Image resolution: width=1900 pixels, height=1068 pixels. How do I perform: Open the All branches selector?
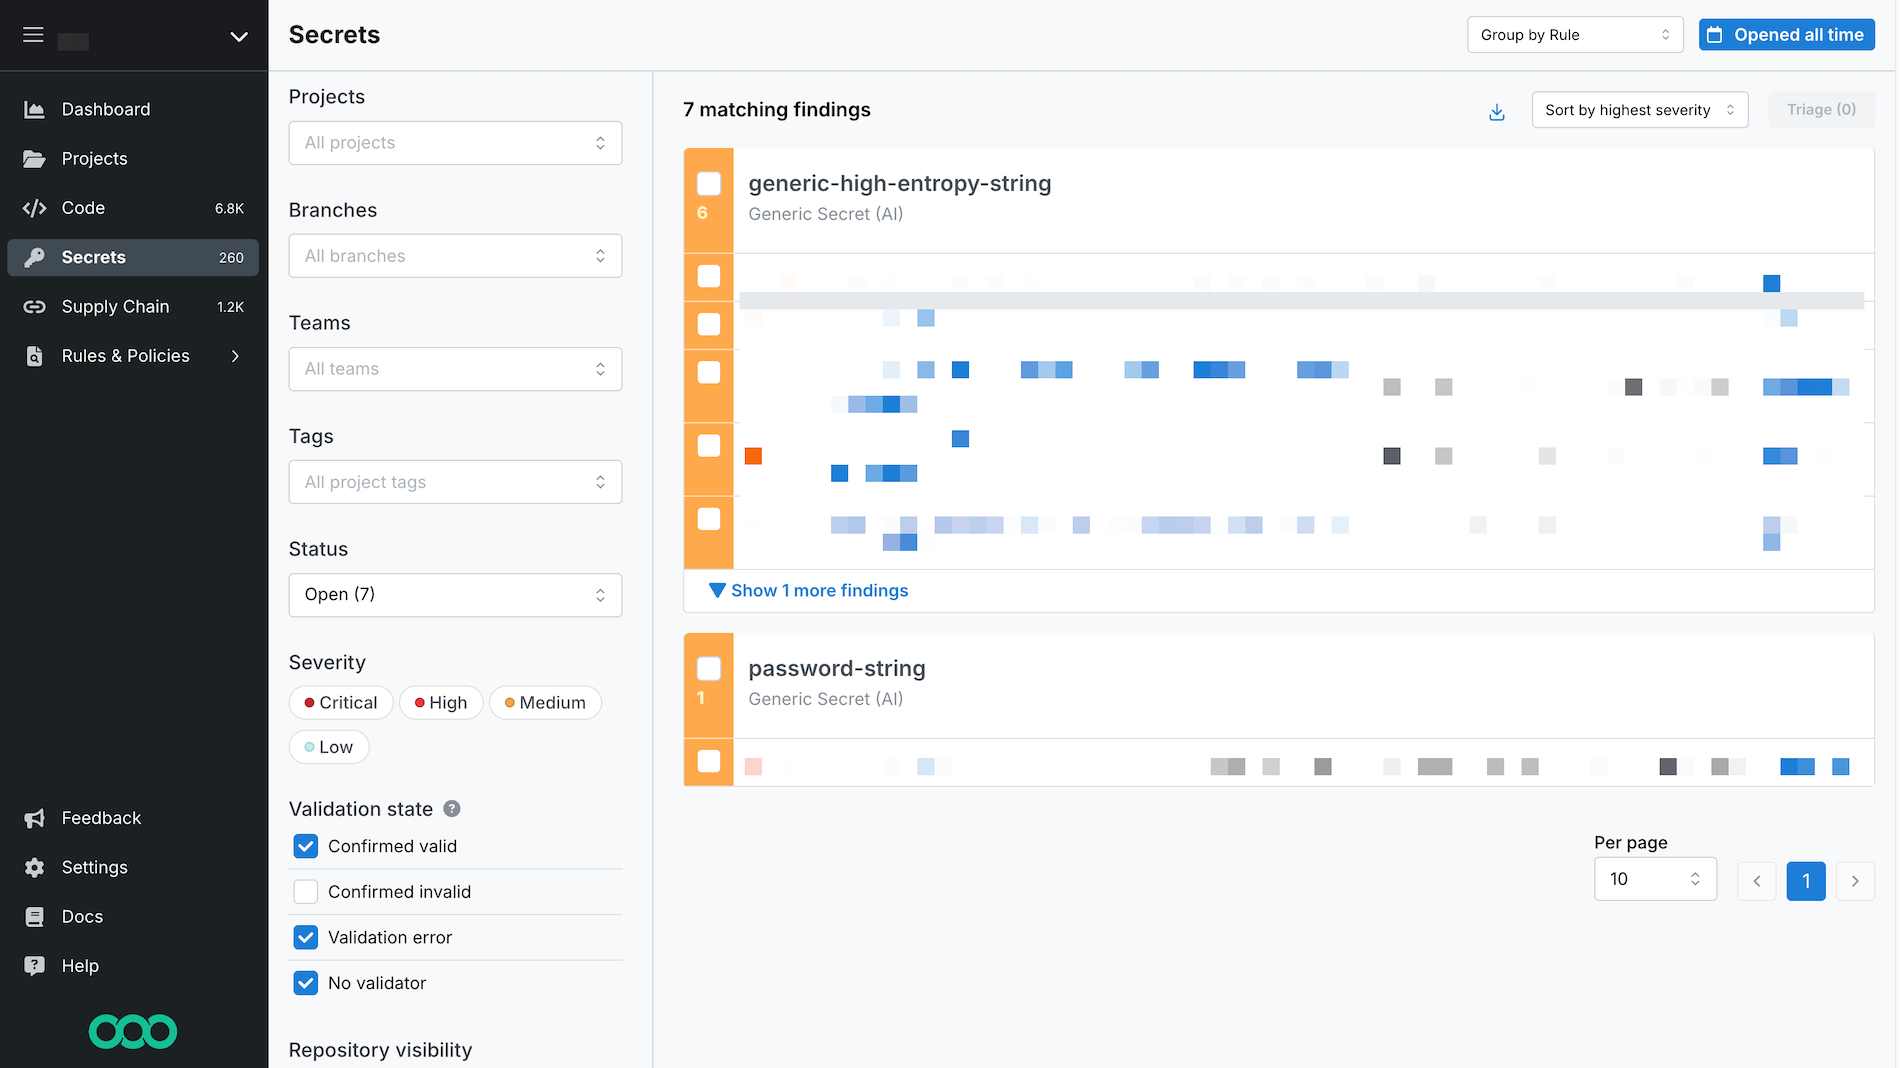[x=455, y=256]
